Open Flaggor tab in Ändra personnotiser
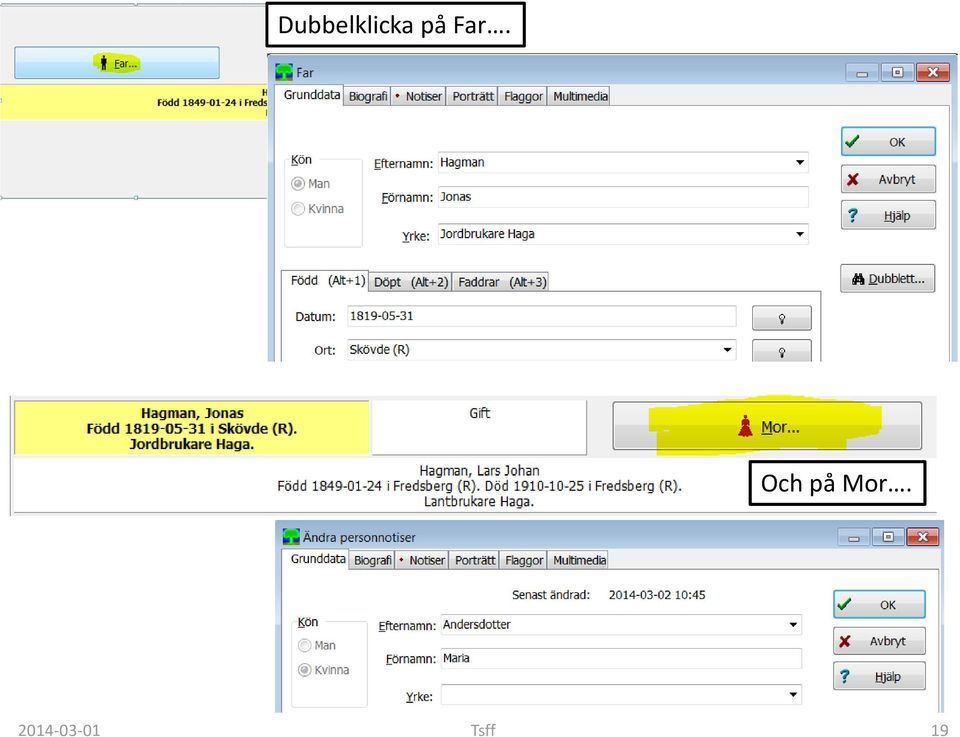 tap(524, 560)
